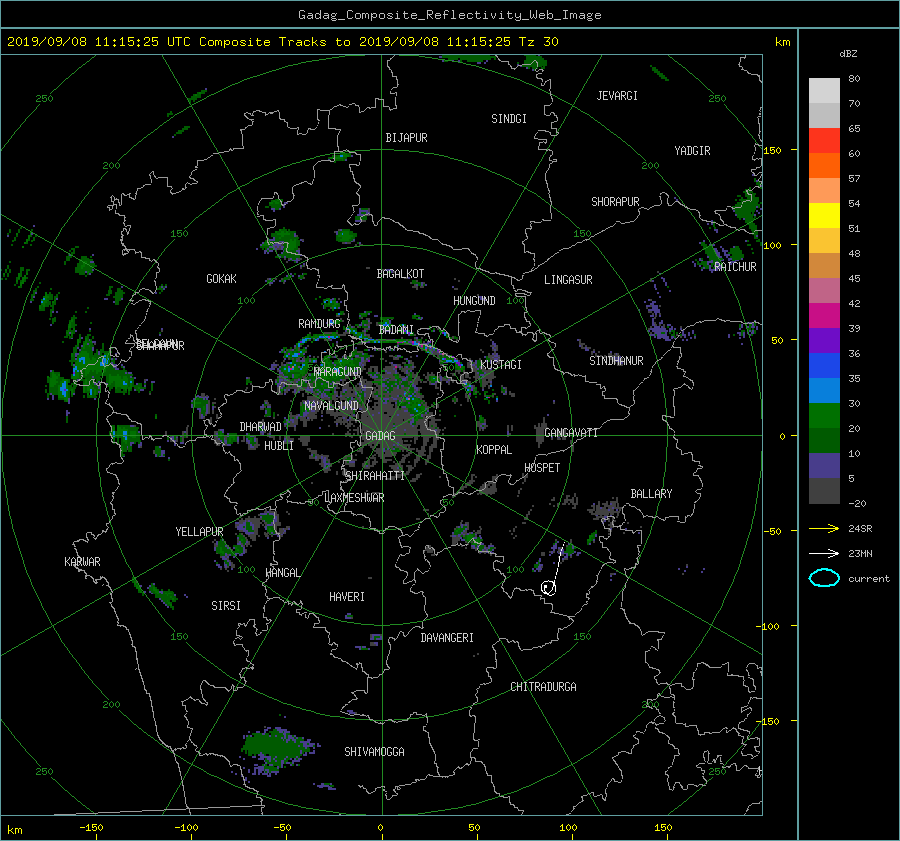This screenshot has height=841, width=900.
Task: Click the DAVANGERI city label
Action: (x=447, y=638)
